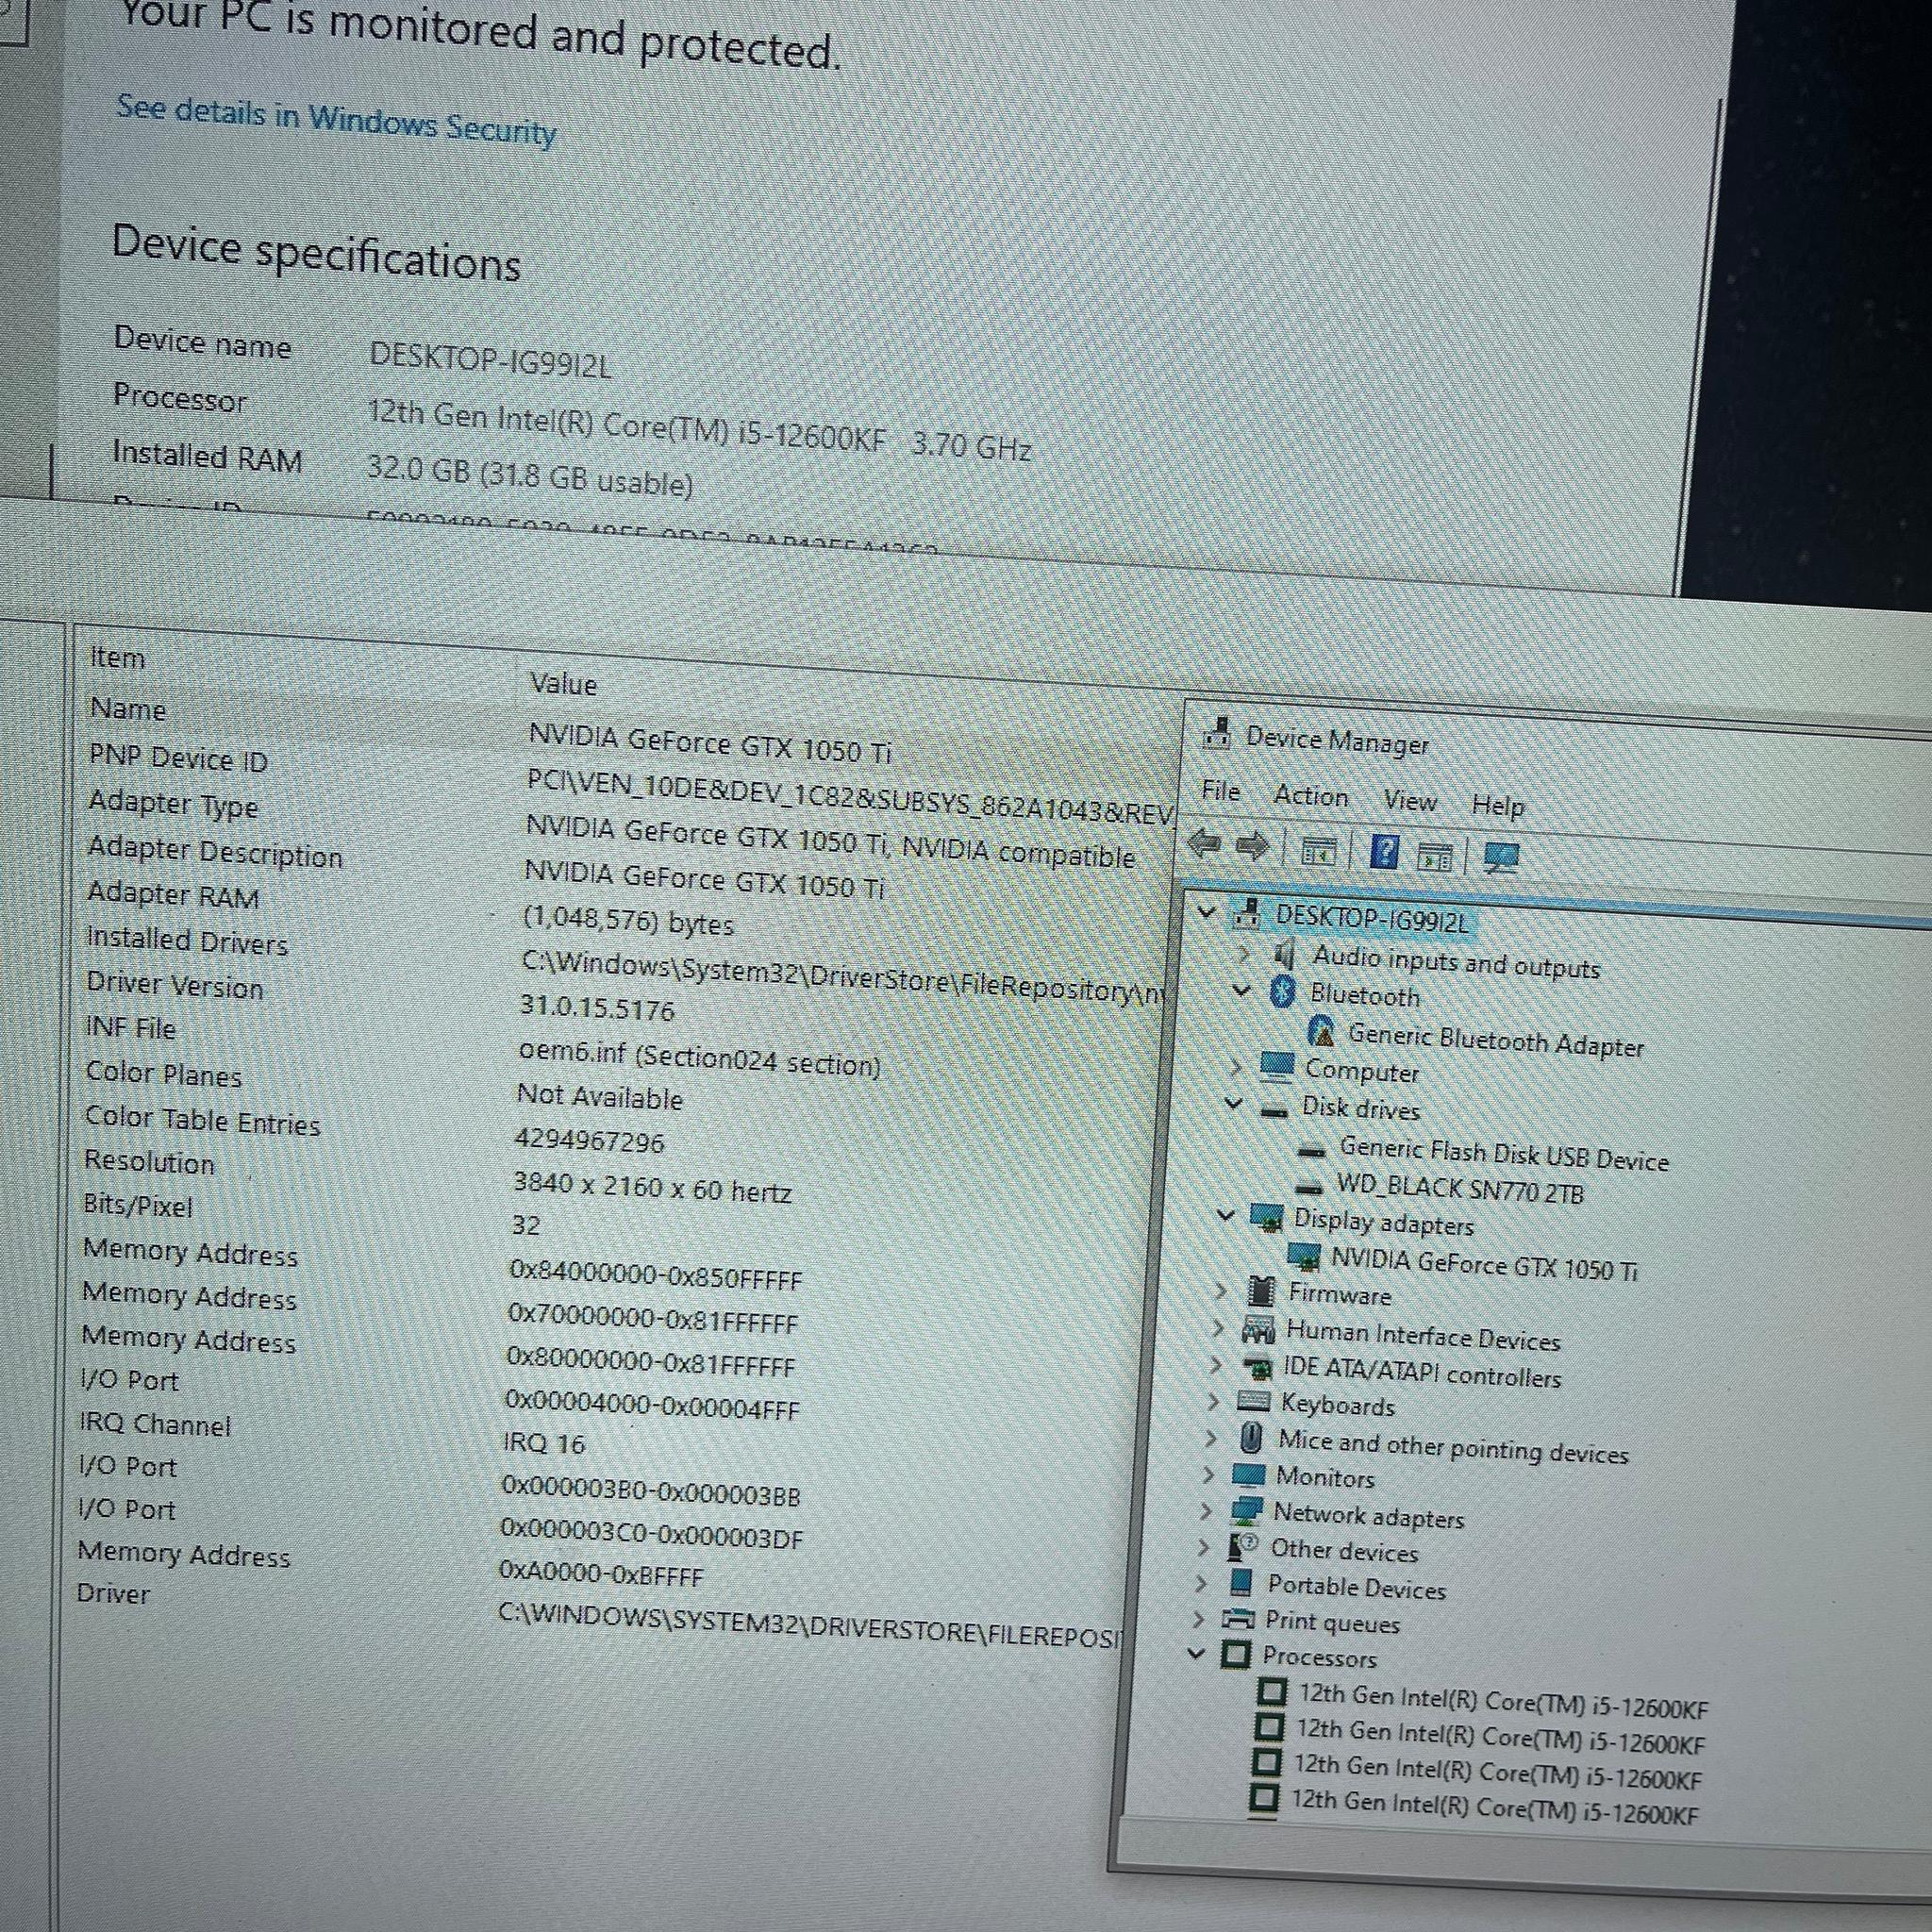Click the Display adapters category icon
Viewport: 1932px width, 1932px height.
1267,1217
